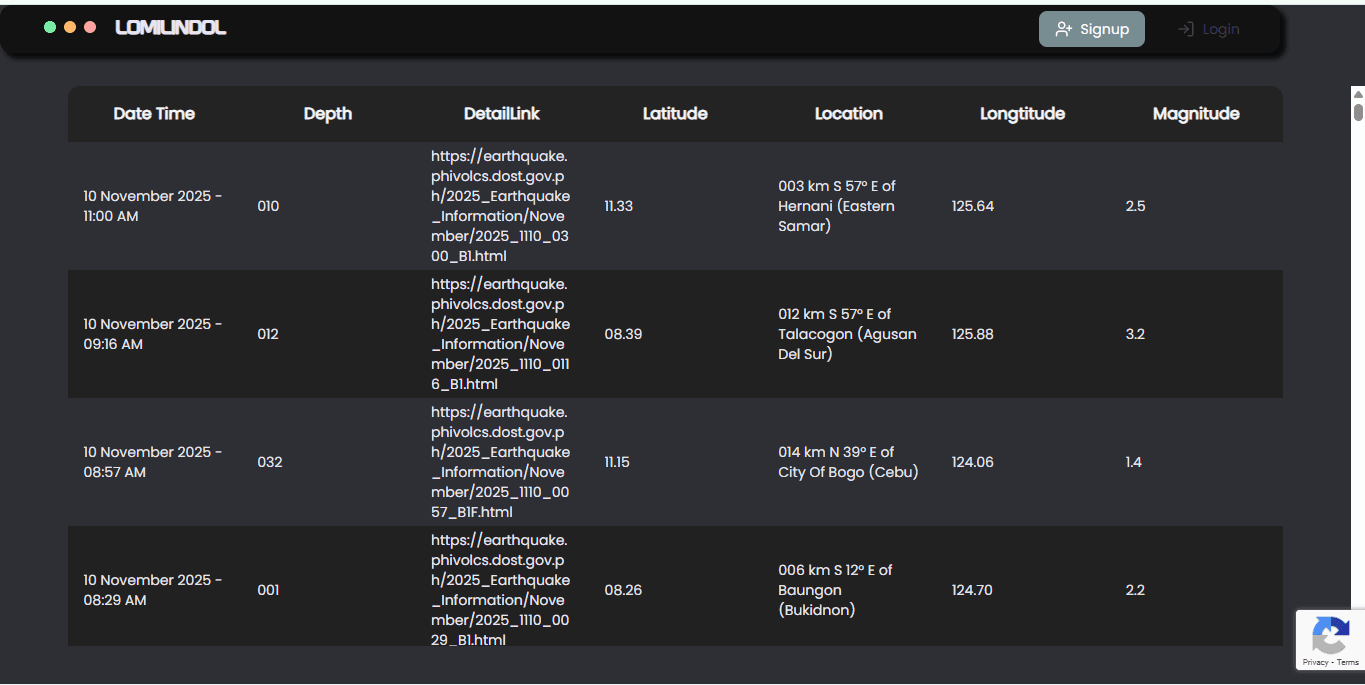Image resolution: width=1365 pixels, height=685 pixels.
Task: Click the green dot in header
Action: pos(50,27)
